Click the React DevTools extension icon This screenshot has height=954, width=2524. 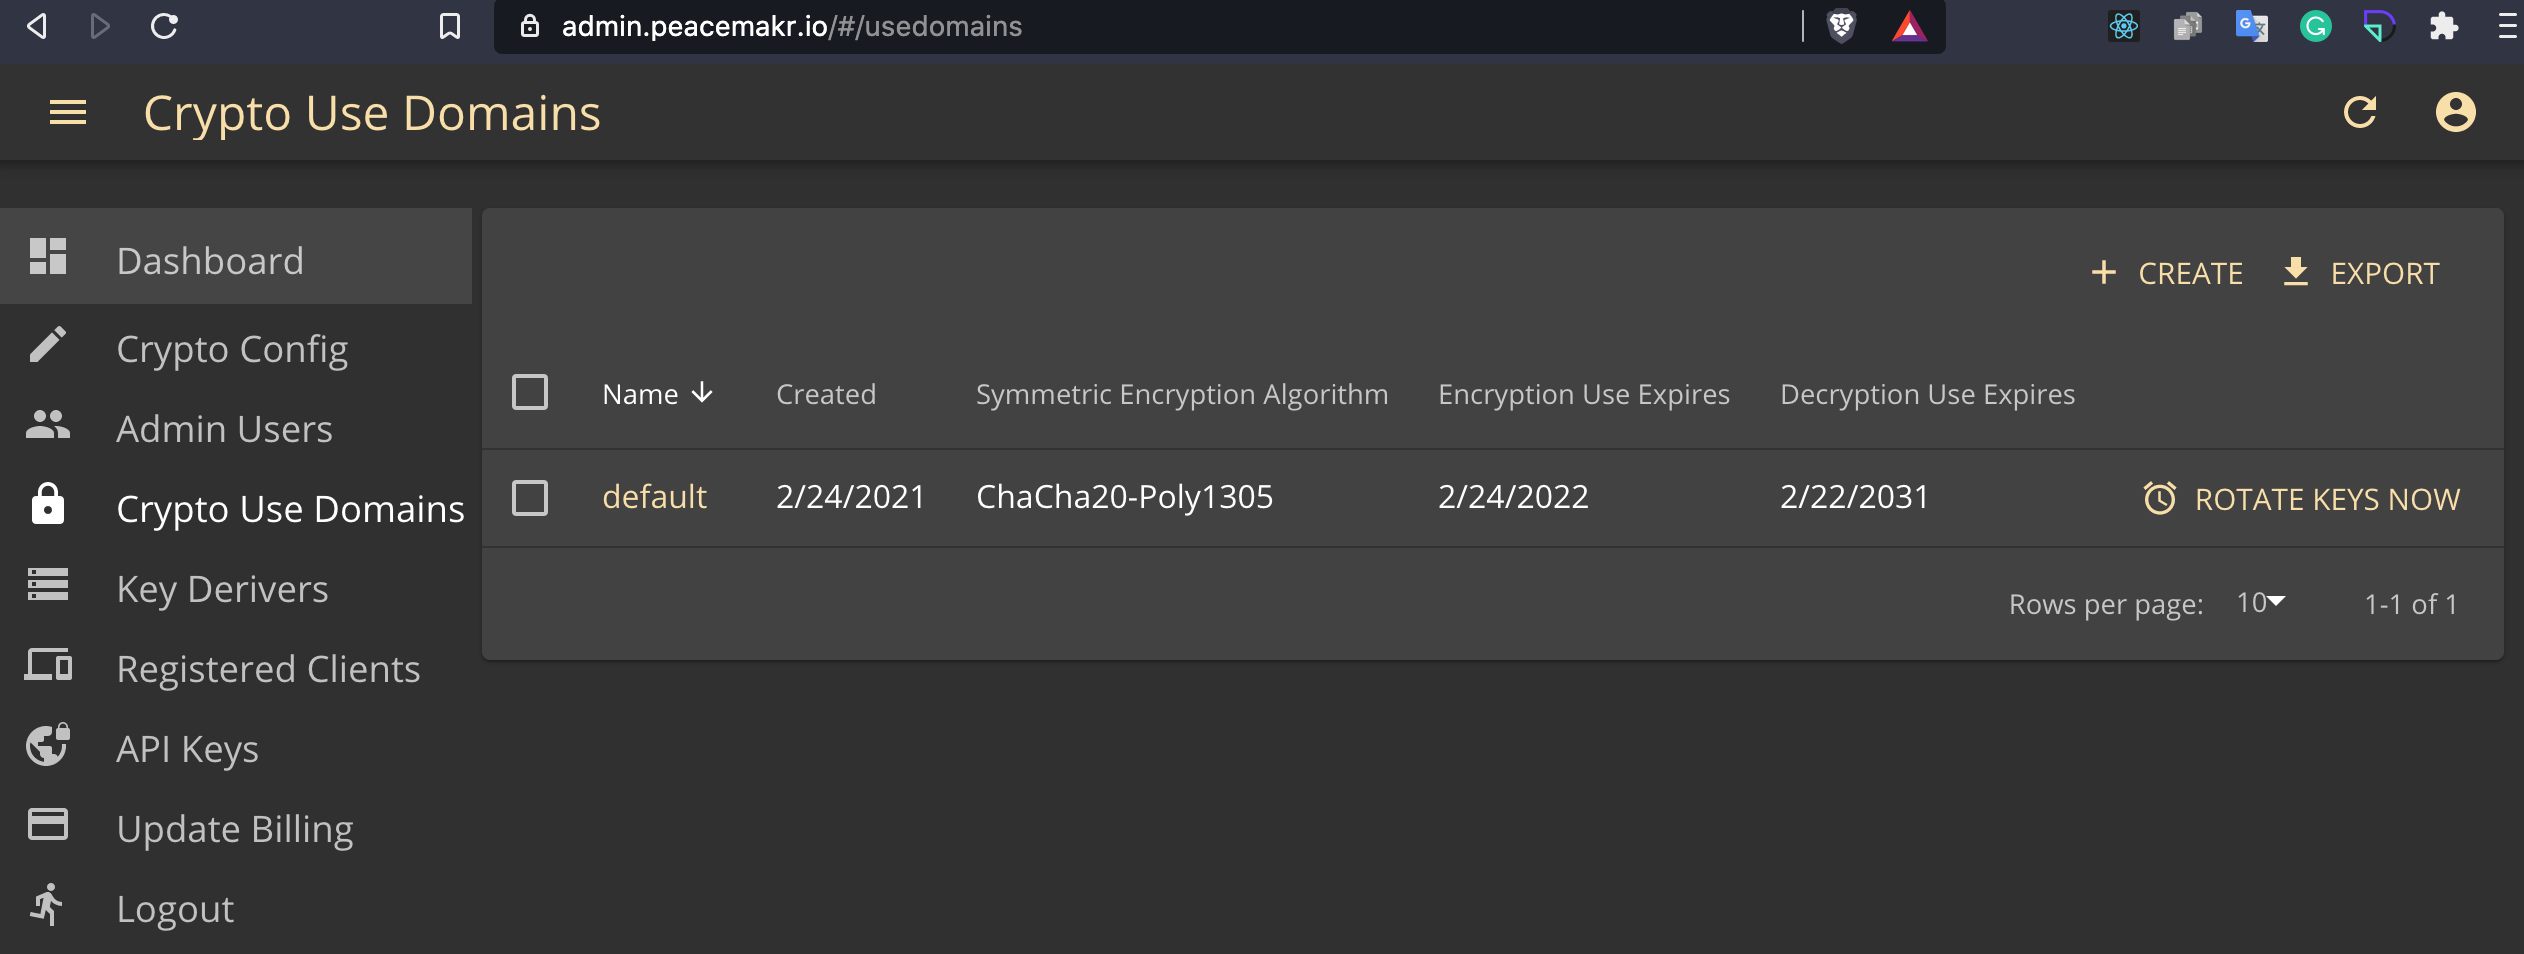(x=2123, y=26)
